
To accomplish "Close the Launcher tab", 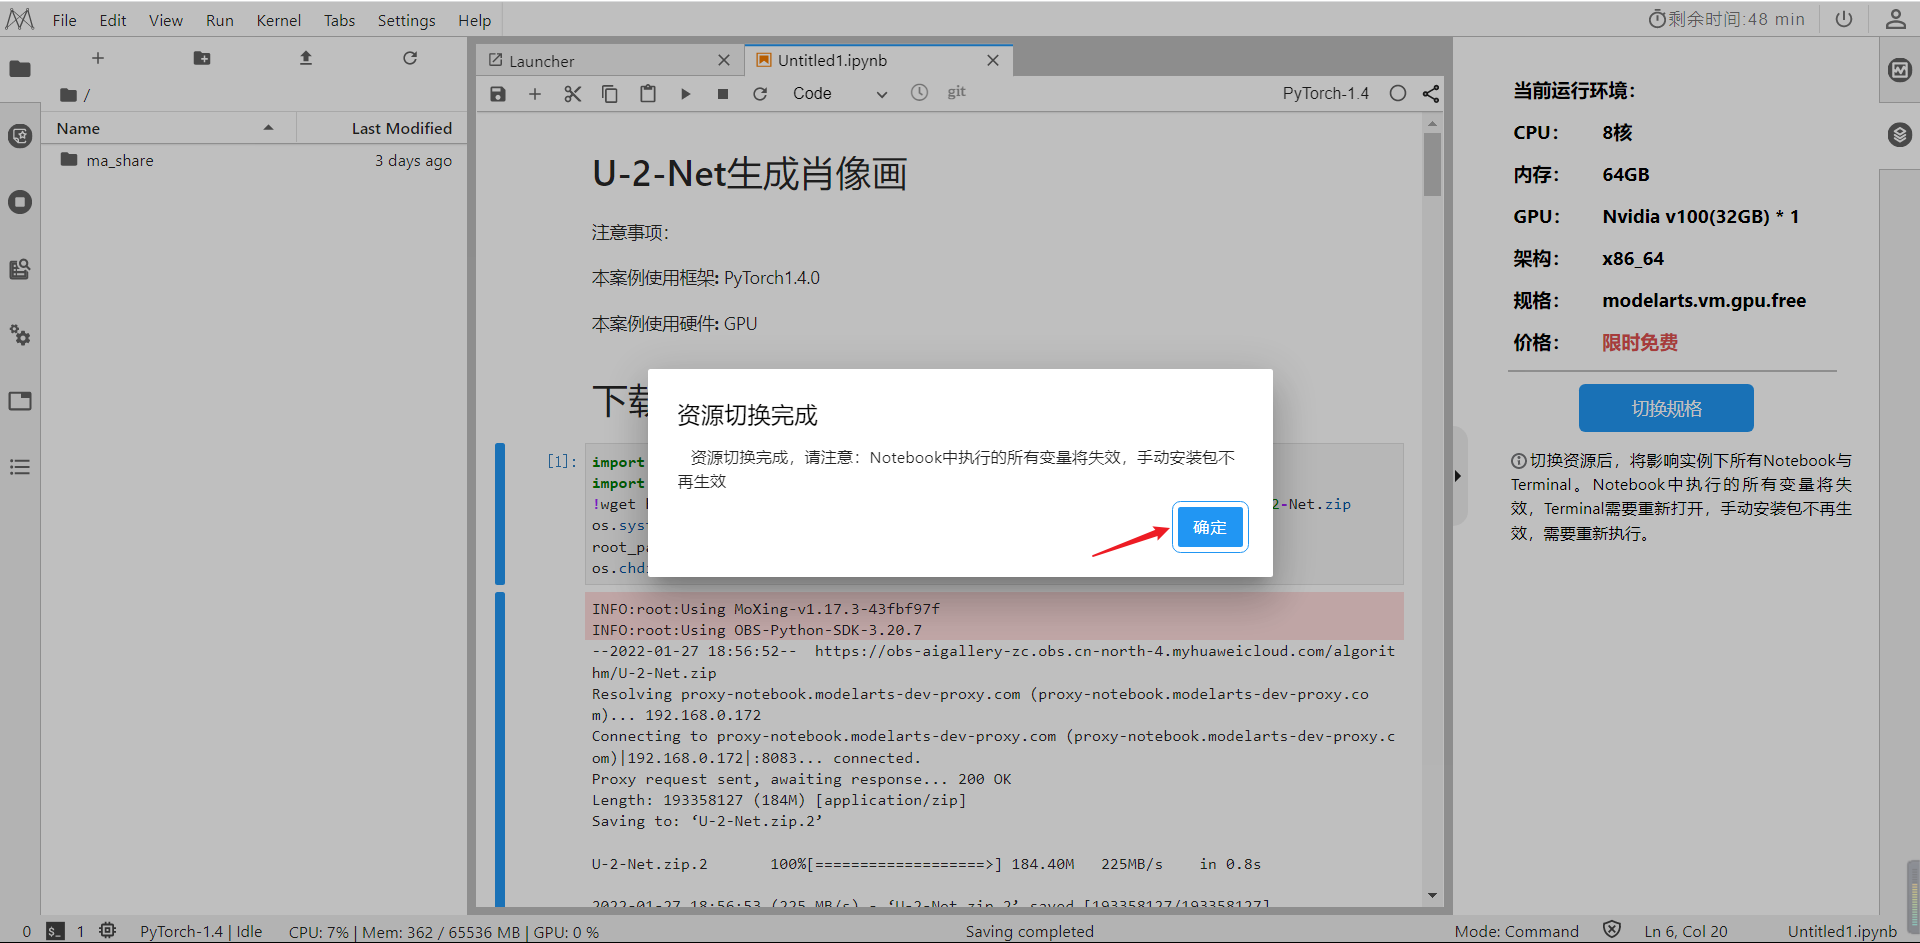I will point(724,61).
